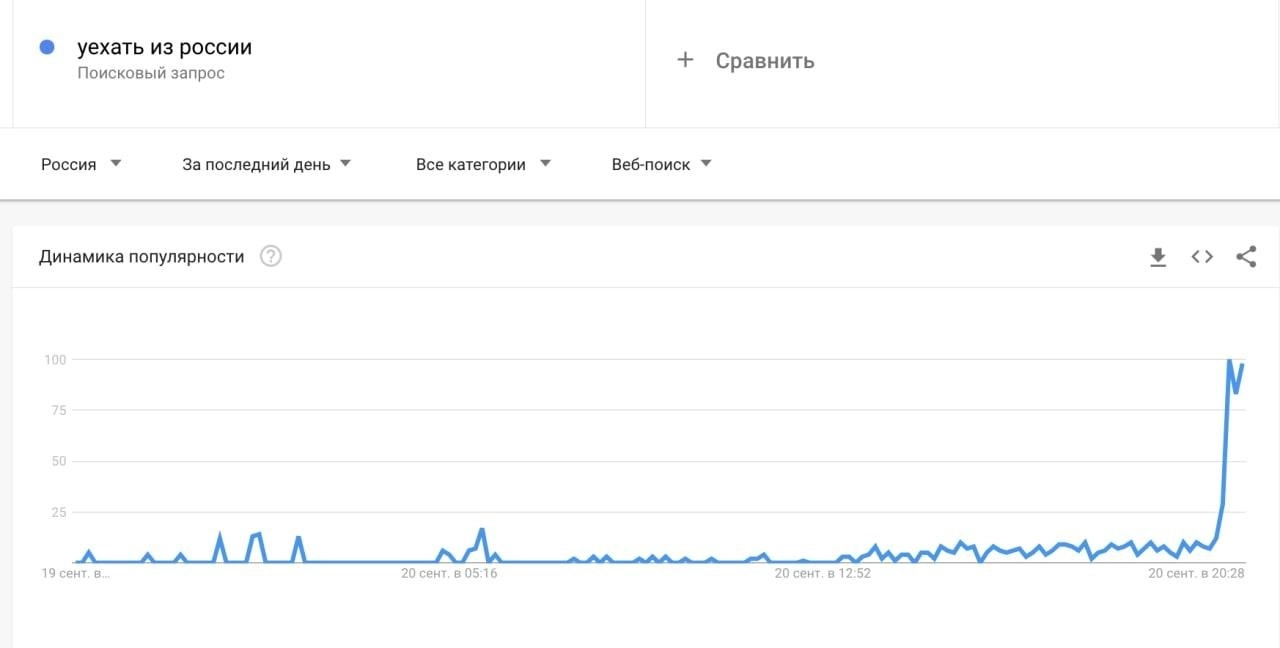This screenshot has height=648, width=1280.
Task: Click the Динамика популярности heading
Action: pyautogui.click(x=142, y=257)
